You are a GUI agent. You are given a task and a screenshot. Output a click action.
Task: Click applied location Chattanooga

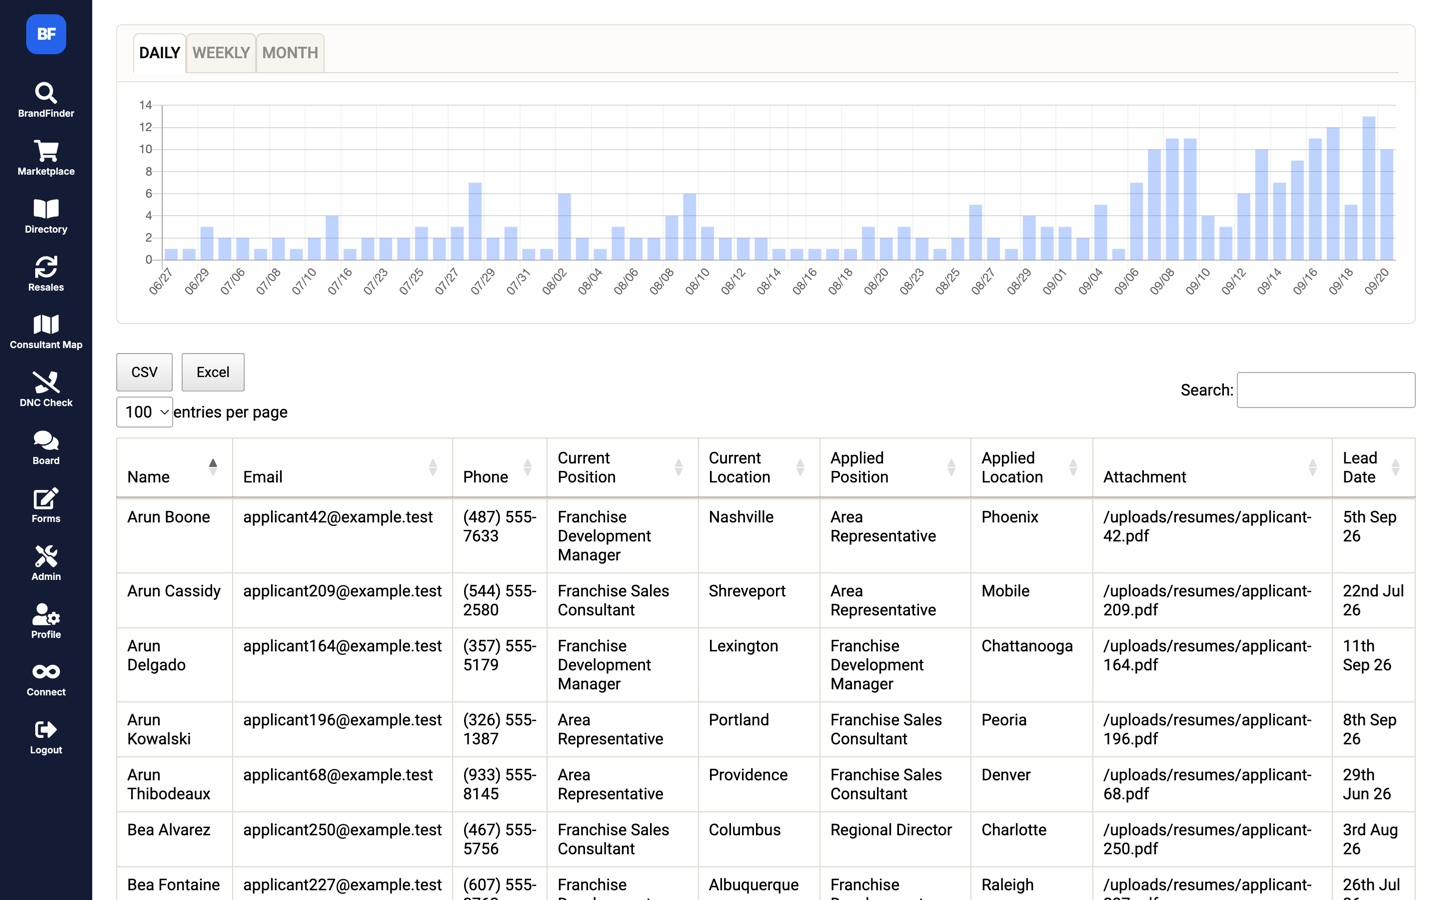[1027, 646]
